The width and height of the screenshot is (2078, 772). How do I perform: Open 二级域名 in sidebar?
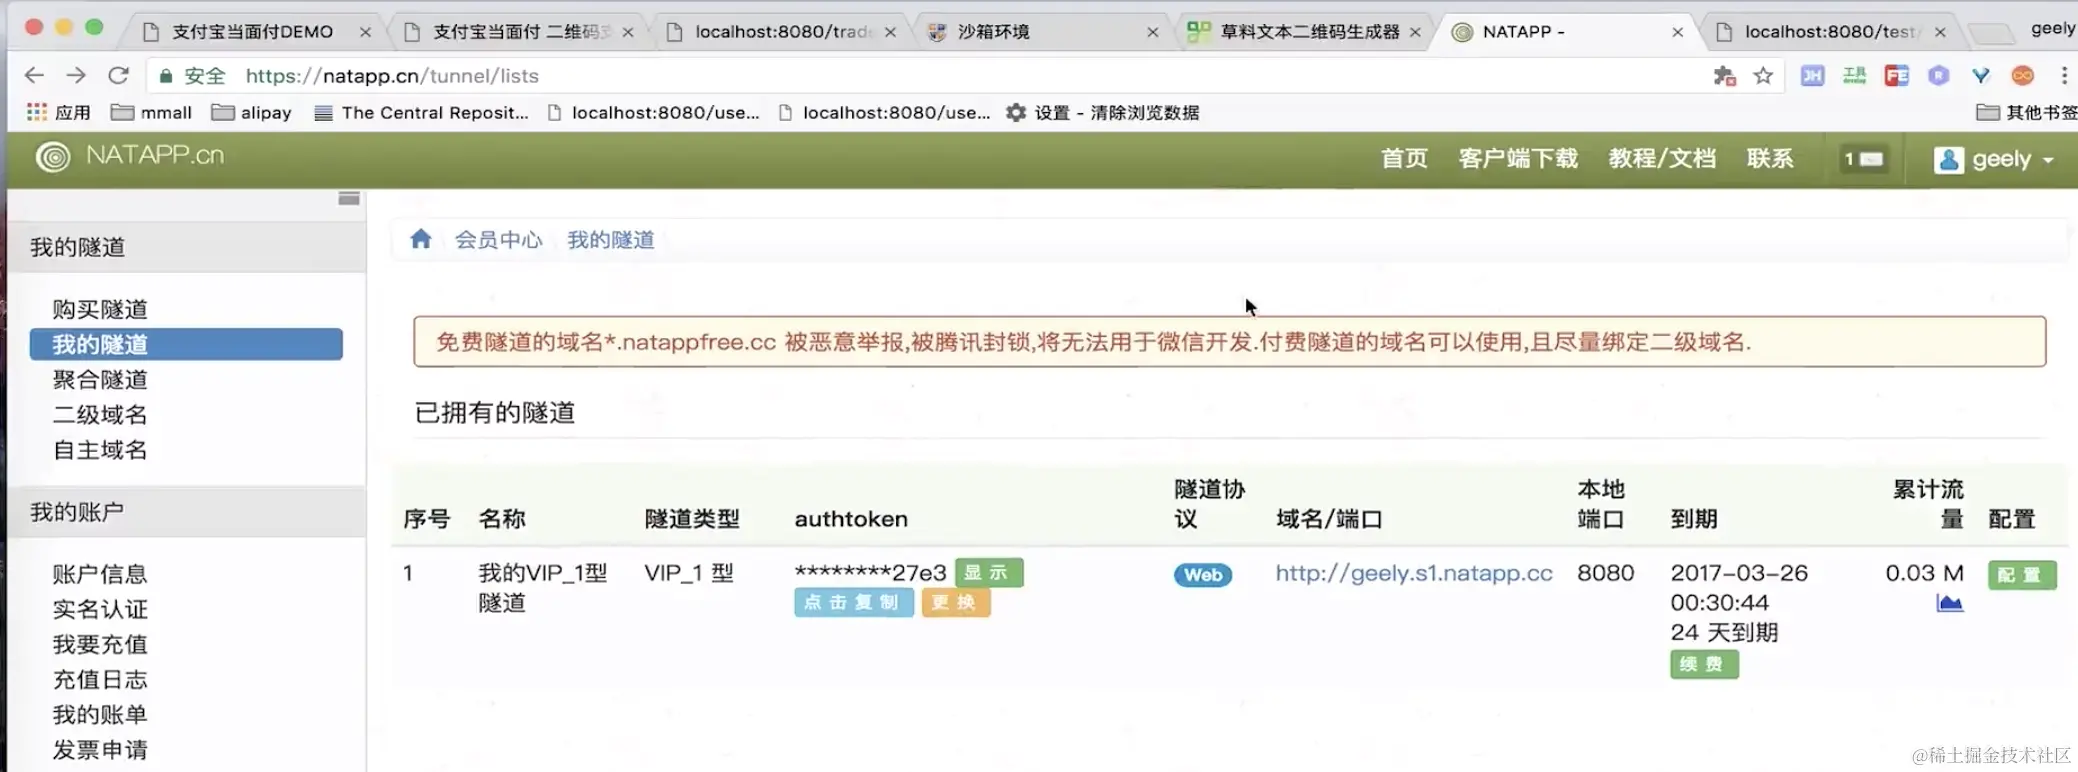tap(100, 414)
